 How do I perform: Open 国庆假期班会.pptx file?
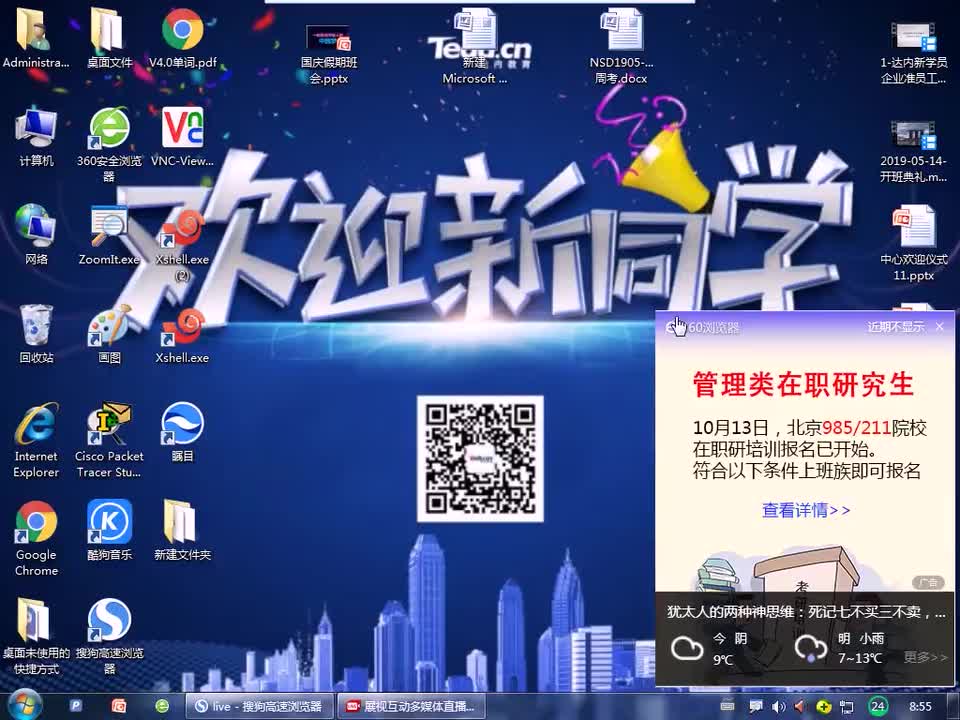[329, 54]
